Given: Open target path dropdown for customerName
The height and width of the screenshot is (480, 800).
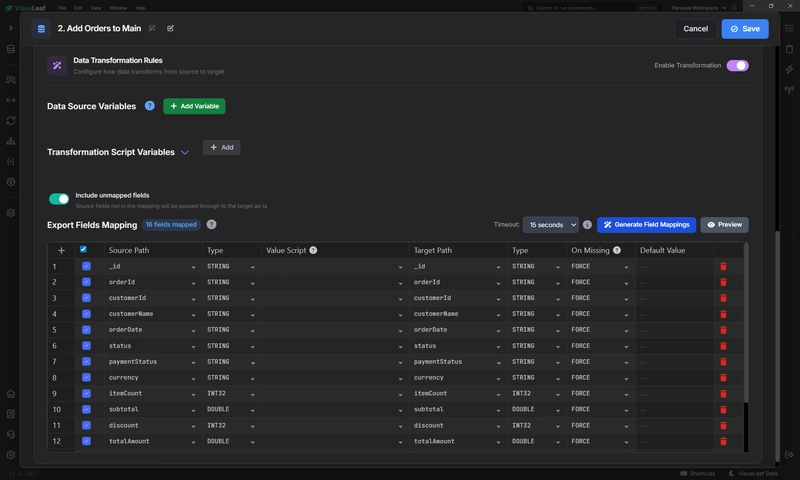Looking at the screenshot, I should point(498,315).
